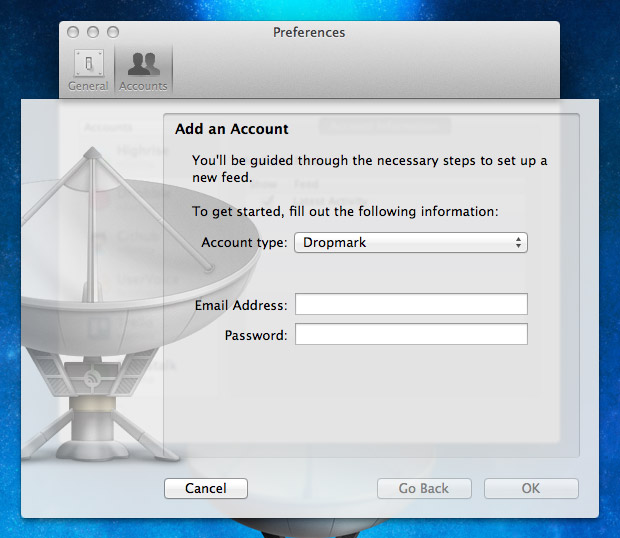Screen dimensions: 620x538
Task: Open the Account type dropdown showing Dropmark
Action: pos(410,242)
